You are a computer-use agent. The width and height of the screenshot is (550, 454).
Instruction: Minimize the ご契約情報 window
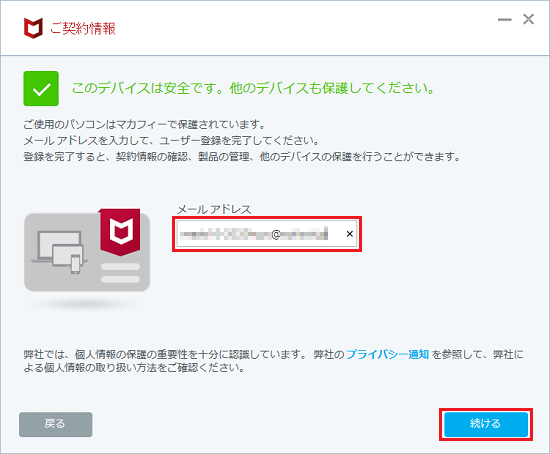(504, 20)
